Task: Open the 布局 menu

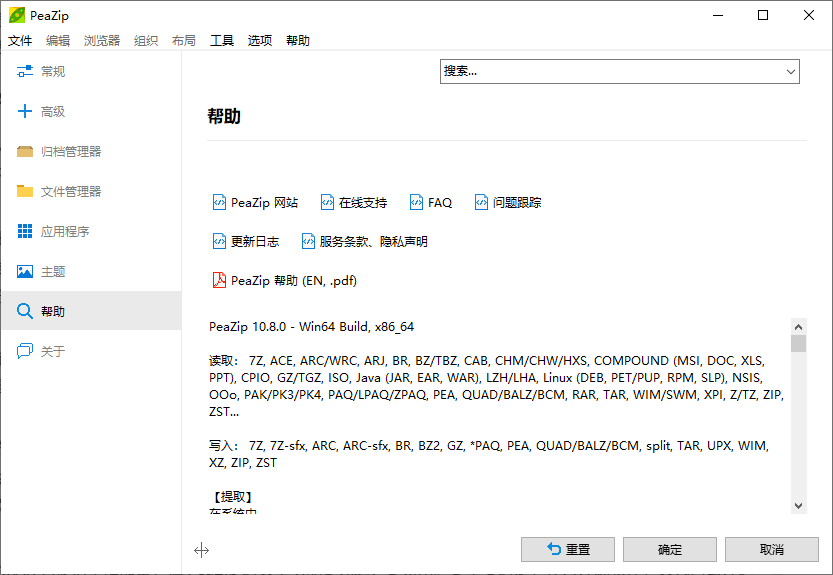Action: 184,40
